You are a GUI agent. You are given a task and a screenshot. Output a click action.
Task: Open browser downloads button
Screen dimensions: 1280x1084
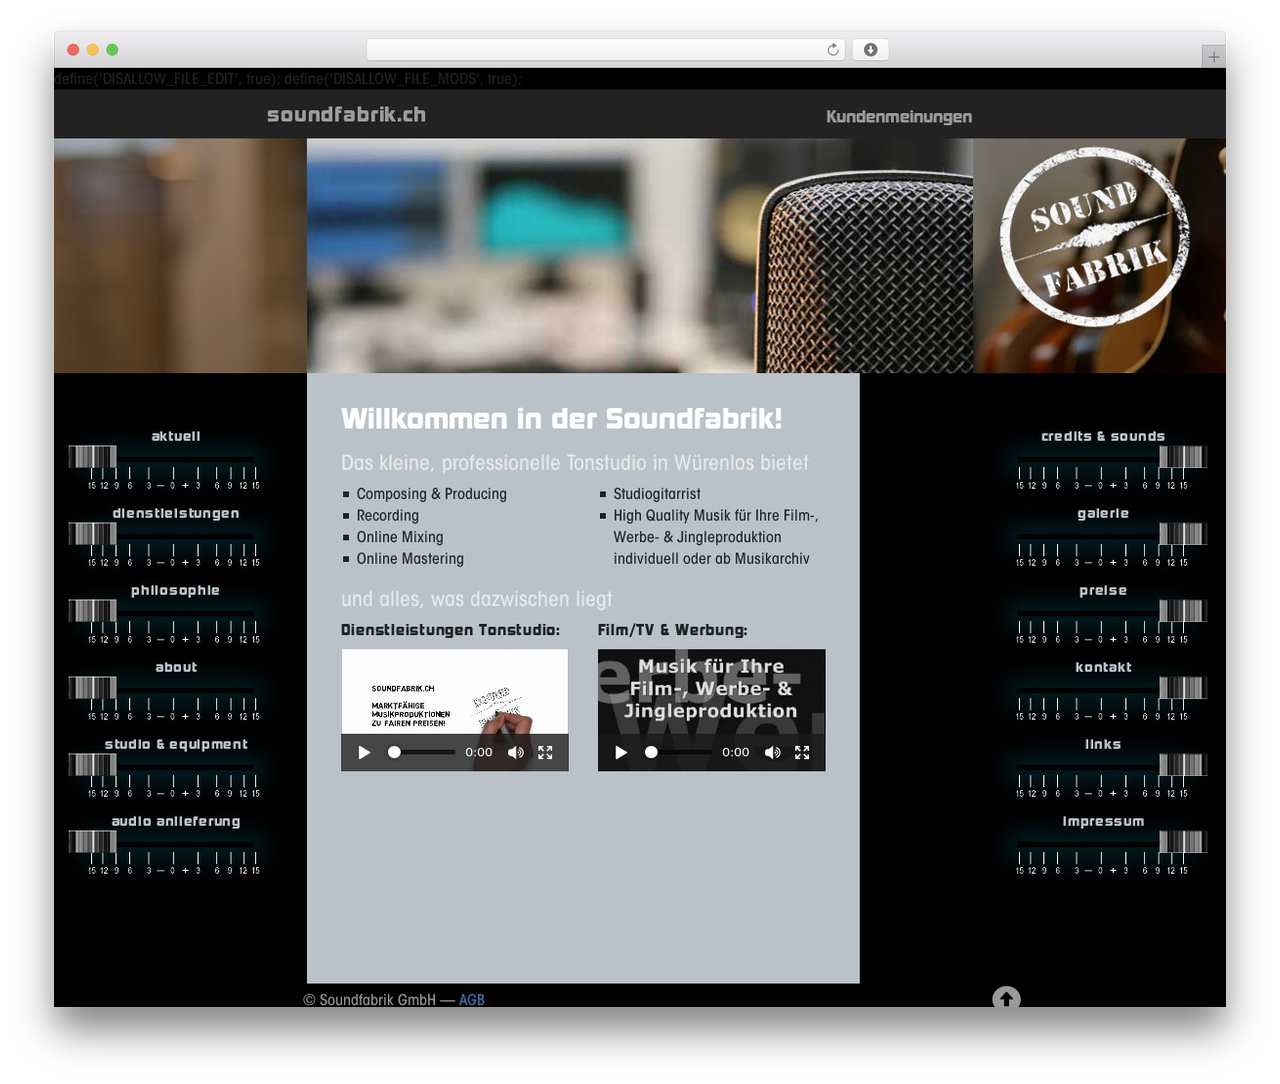coord(870,50)
